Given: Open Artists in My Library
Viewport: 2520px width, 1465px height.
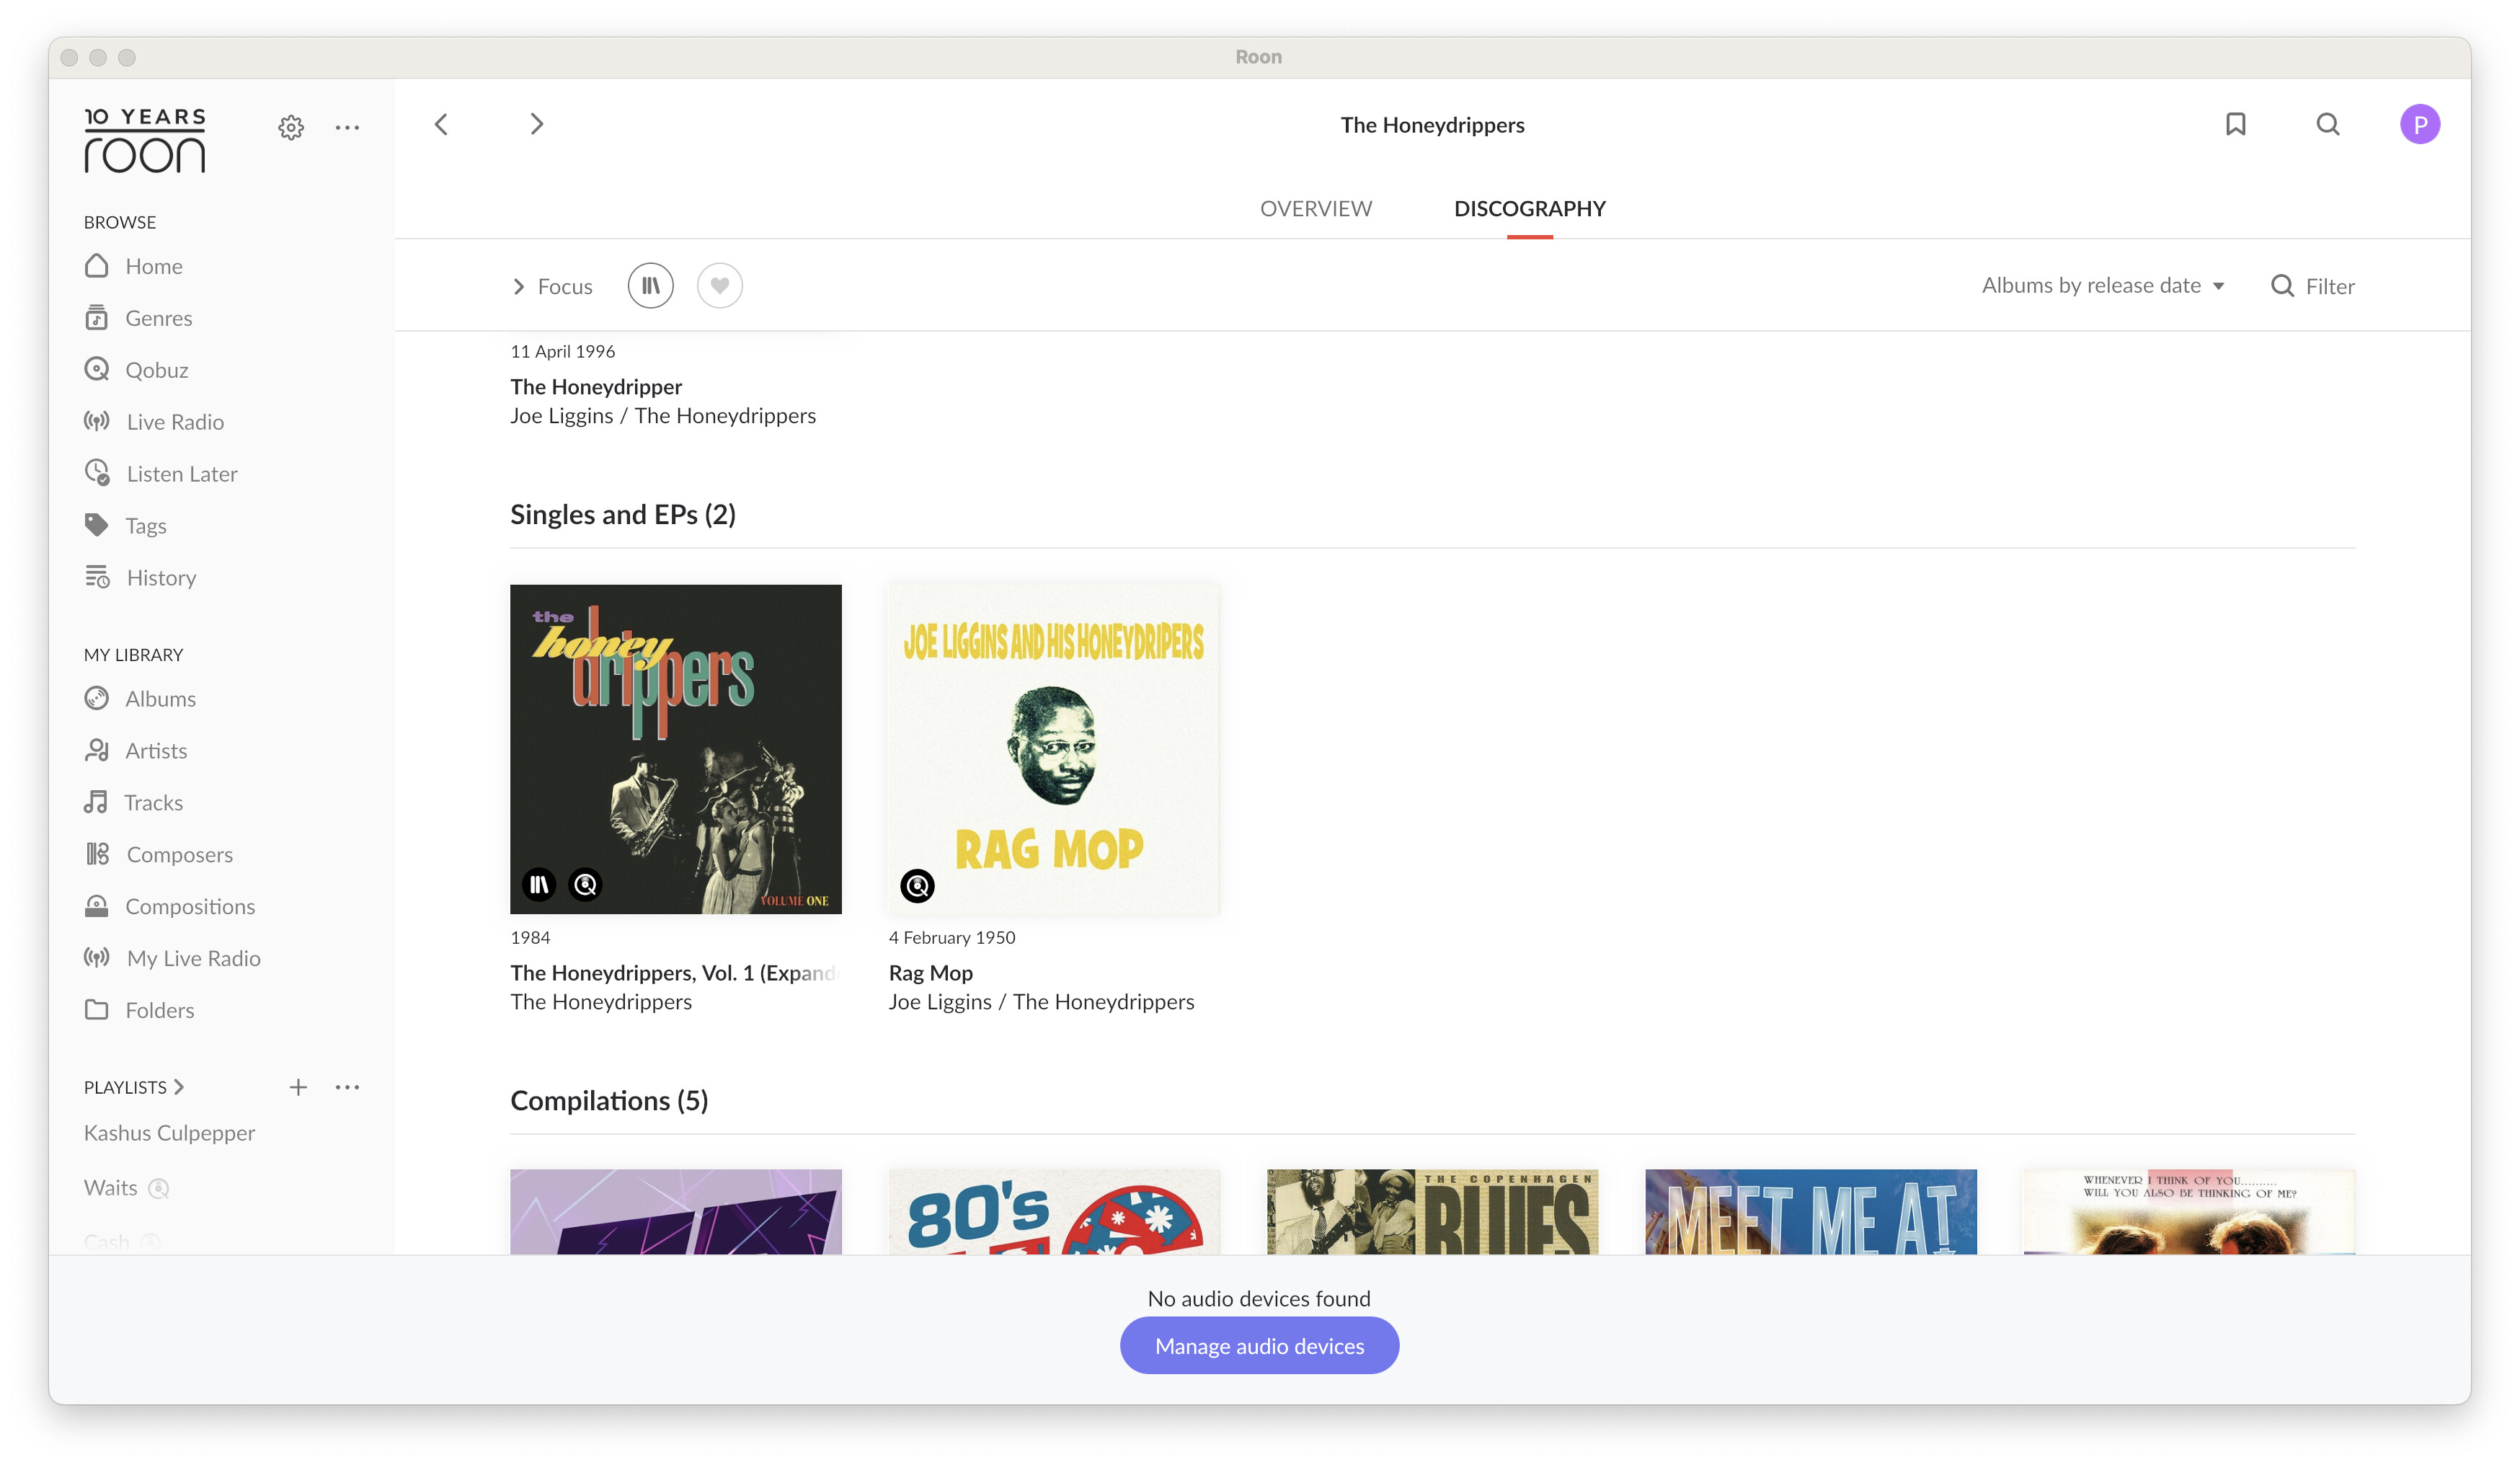Looking at the screenshot, I should [x=136, y=751].
